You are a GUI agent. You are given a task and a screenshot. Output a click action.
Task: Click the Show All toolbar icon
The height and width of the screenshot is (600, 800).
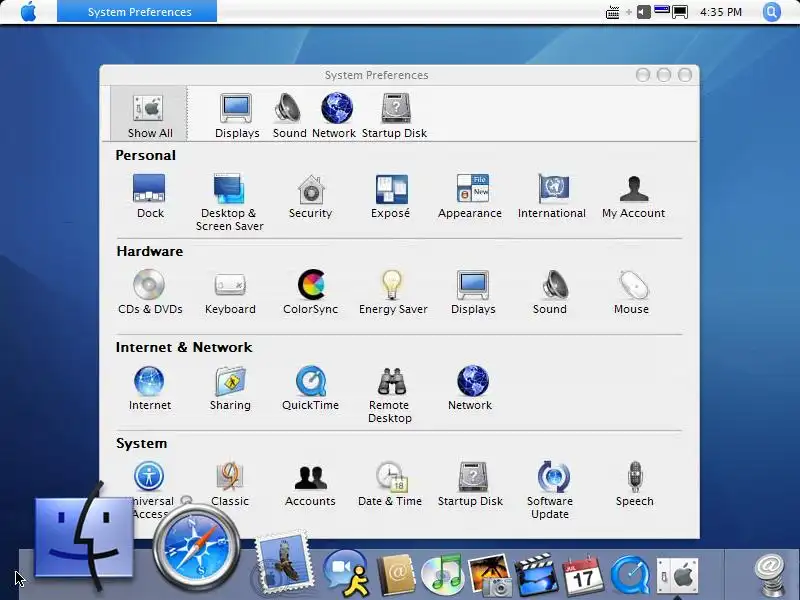(149, 115)
